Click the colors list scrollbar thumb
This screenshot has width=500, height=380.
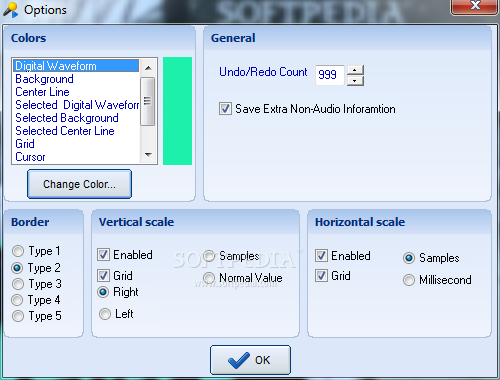pos(147,101)
